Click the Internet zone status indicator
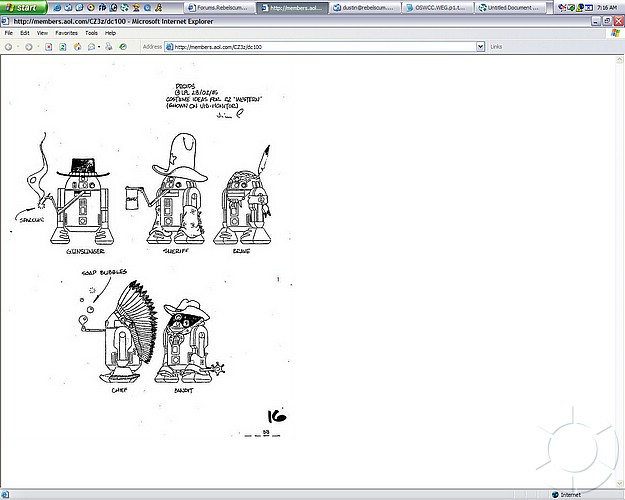Viewport: 625px width, 500px height. [567, 495]
